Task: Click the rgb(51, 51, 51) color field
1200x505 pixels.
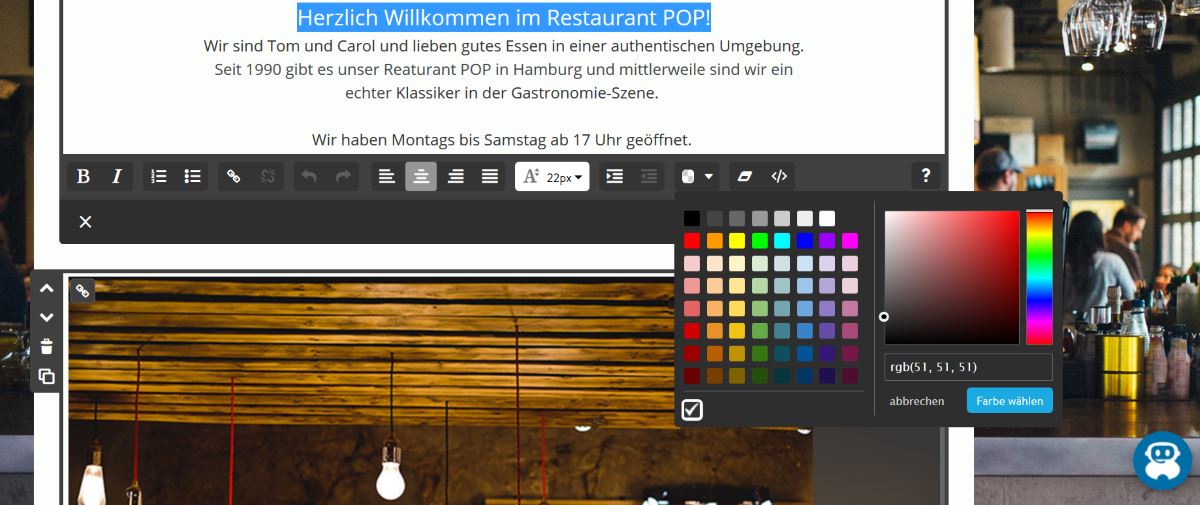Action: [x=968, y=367]
